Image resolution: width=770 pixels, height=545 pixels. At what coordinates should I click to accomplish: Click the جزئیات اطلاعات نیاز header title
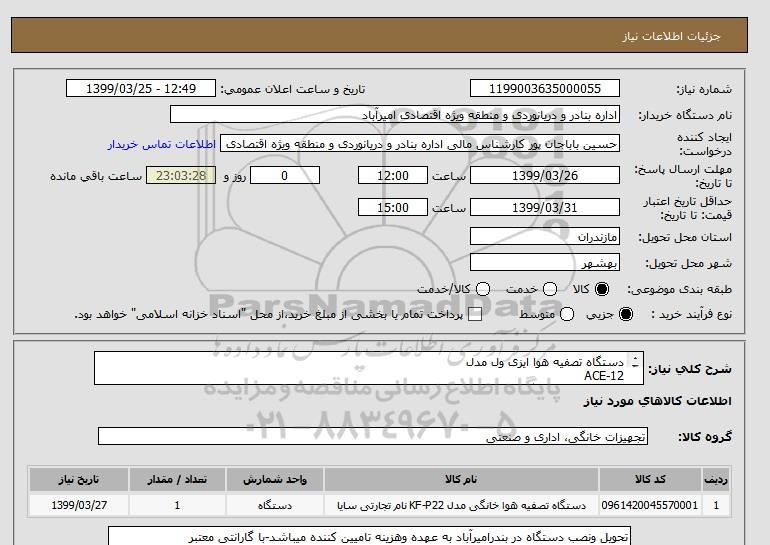pyautogui.click(x=671, y=37)
